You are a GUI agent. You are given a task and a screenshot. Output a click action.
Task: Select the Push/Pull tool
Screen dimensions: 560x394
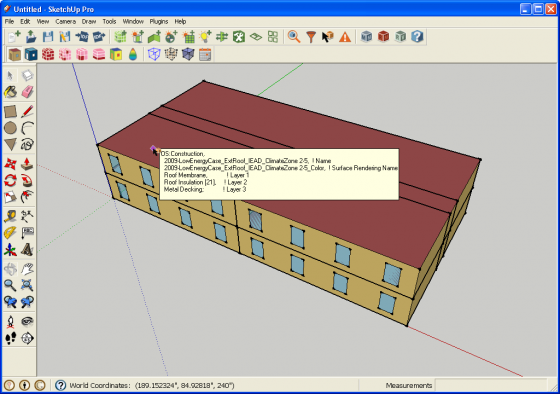pos(27,164)
